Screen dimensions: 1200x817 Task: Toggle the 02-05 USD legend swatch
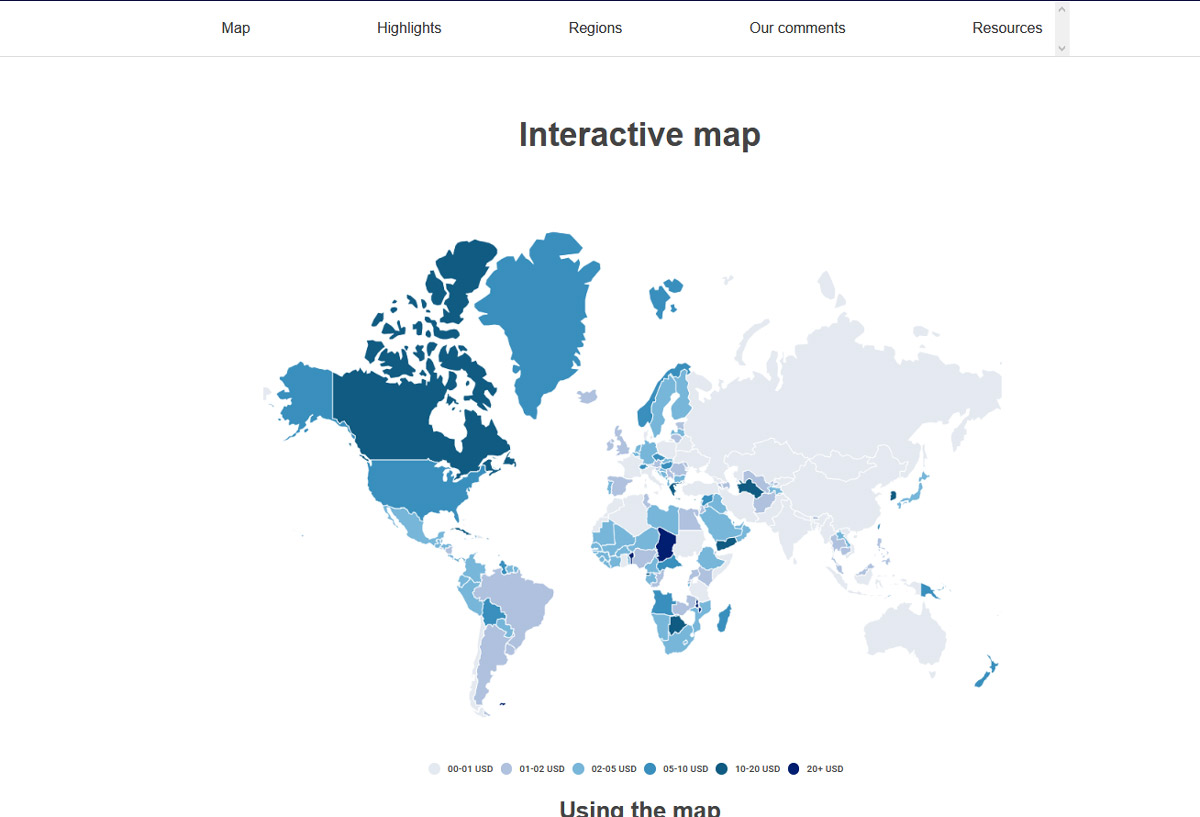(x=579, y=769)
